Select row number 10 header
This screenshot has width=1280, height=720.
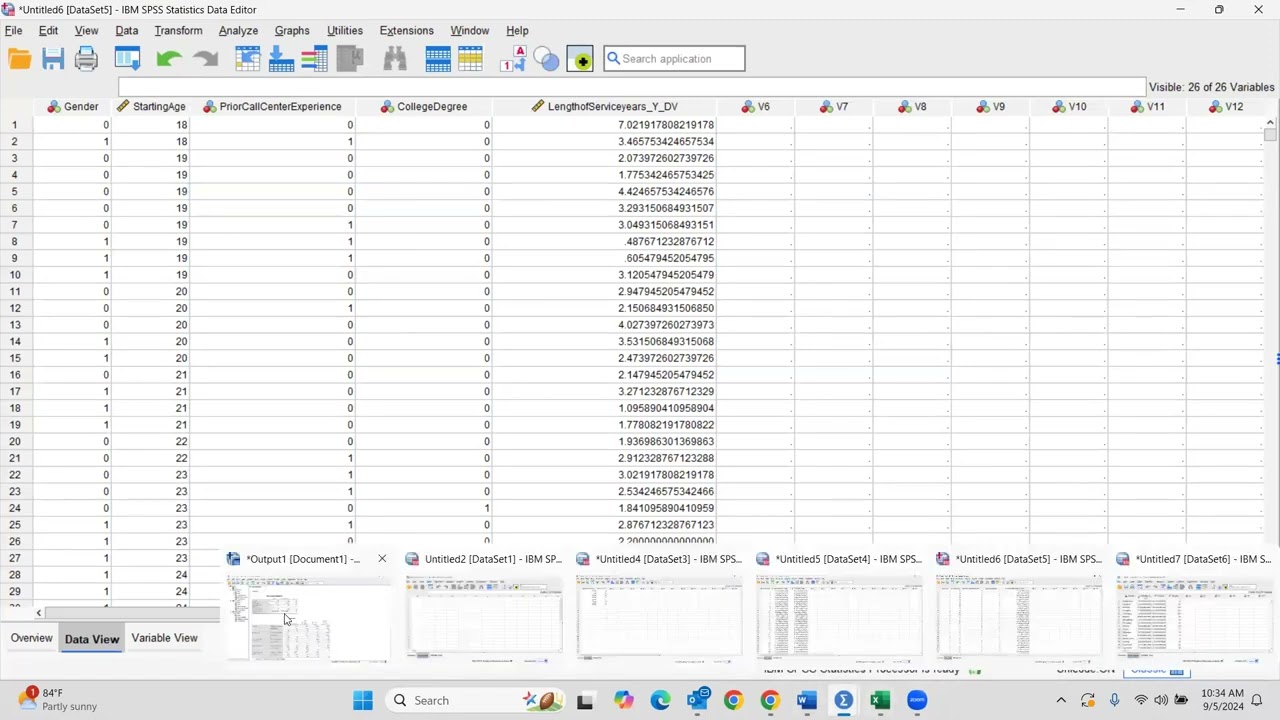(15, 275)
